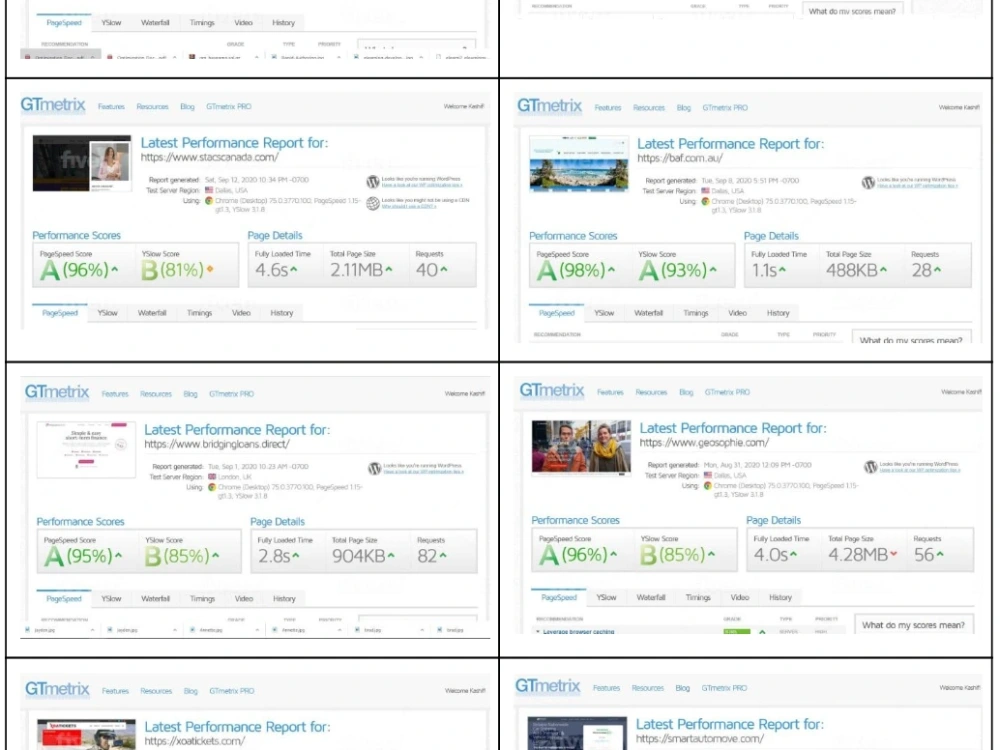Click Welcome Kashif in stacscanada.com header

[x=464, y=107]
